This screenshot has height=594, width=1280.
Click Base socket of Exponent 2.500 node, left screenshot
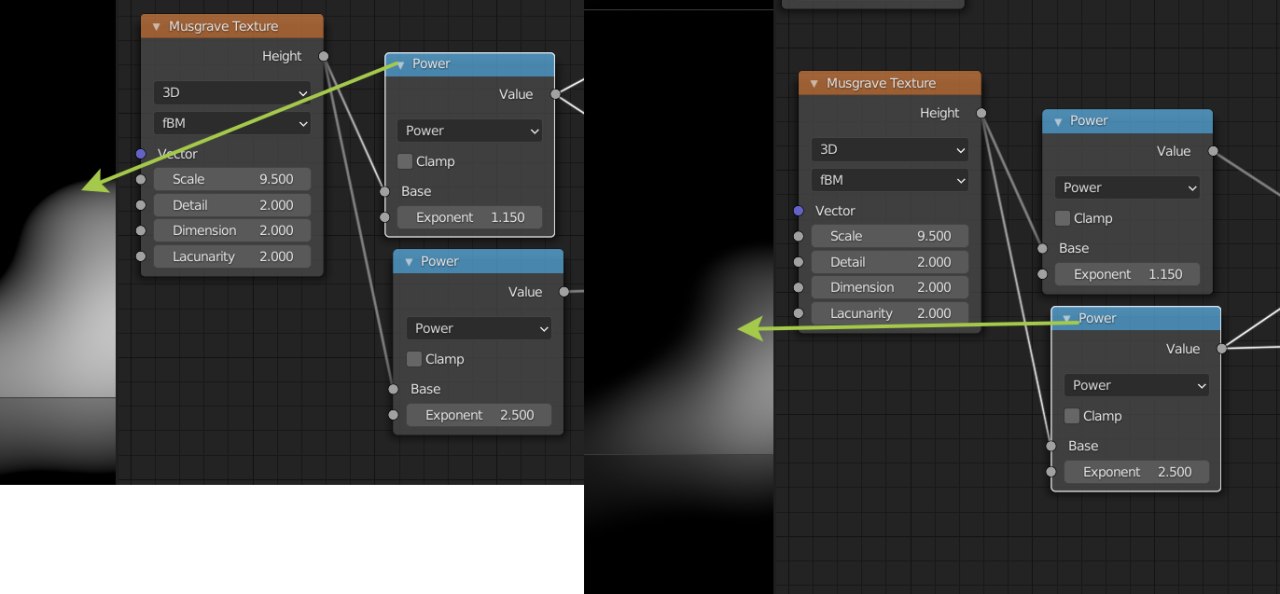pos(394,389)
